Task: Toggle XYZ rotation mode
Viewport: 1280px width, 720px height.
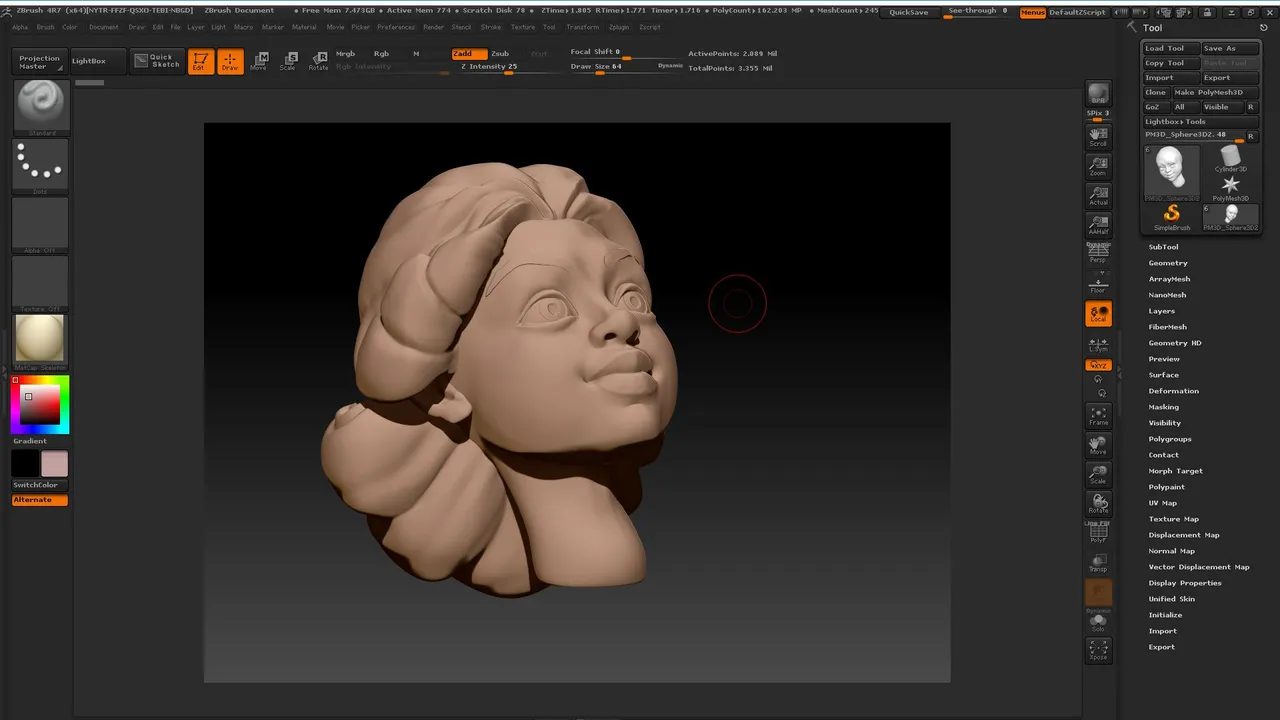Action: tap(1098, 366)
